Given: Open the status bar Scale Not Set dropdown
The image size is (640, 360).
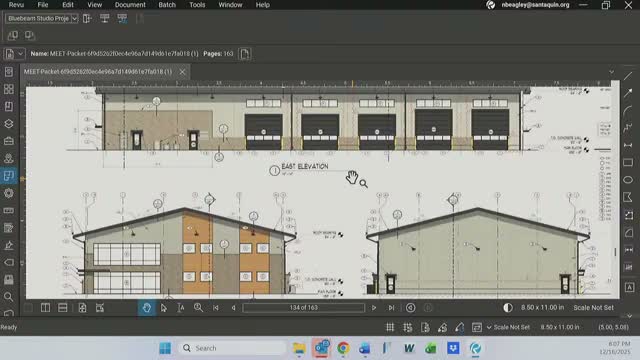Looking at the screenshot, I should [508, 327].
